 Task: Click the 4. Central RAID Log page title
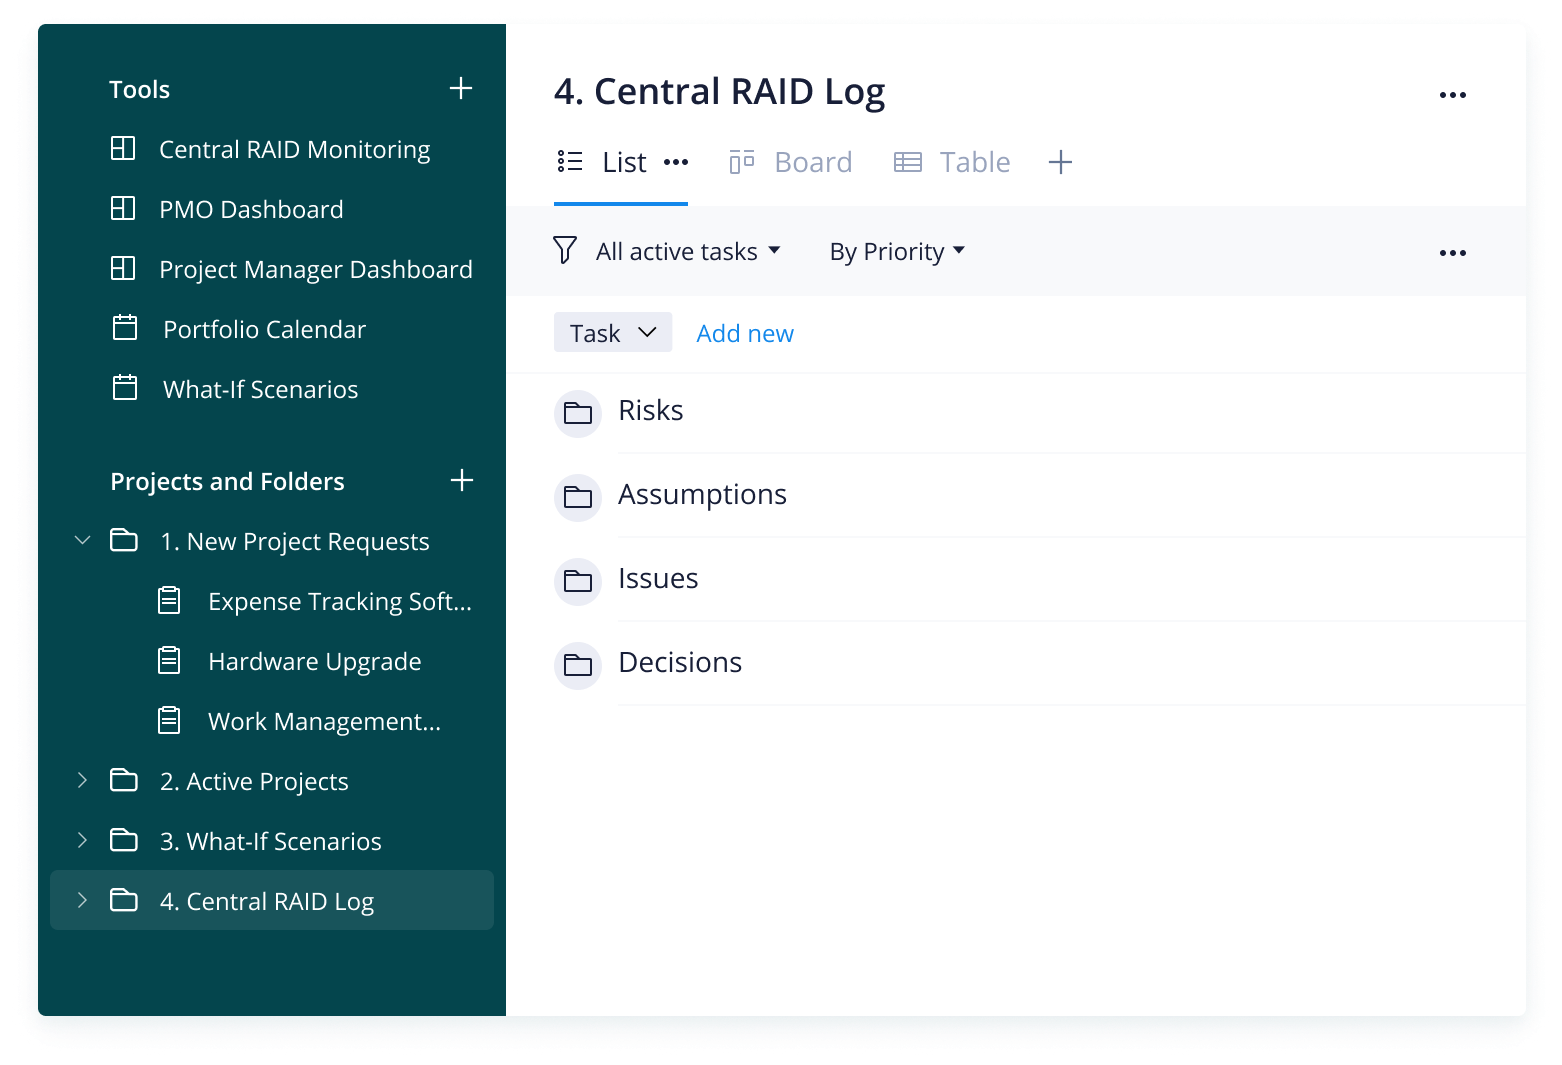point(720,91)
